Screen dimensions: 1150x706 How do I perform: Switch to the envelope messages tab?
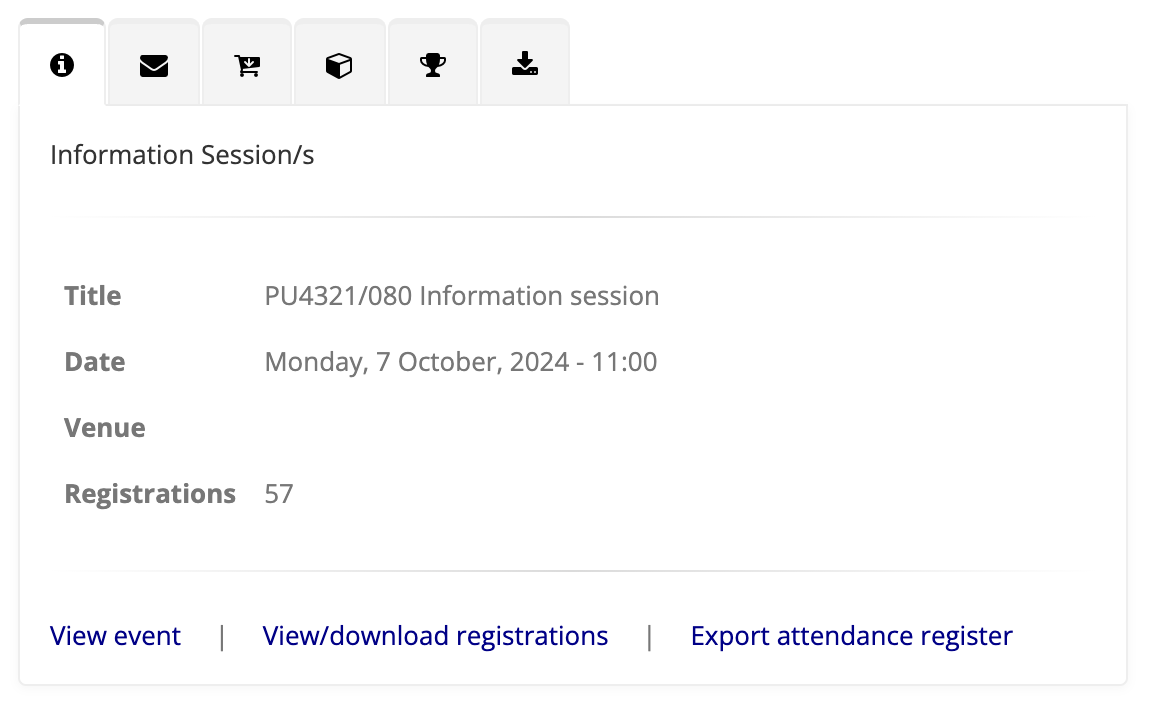(154, 66)
